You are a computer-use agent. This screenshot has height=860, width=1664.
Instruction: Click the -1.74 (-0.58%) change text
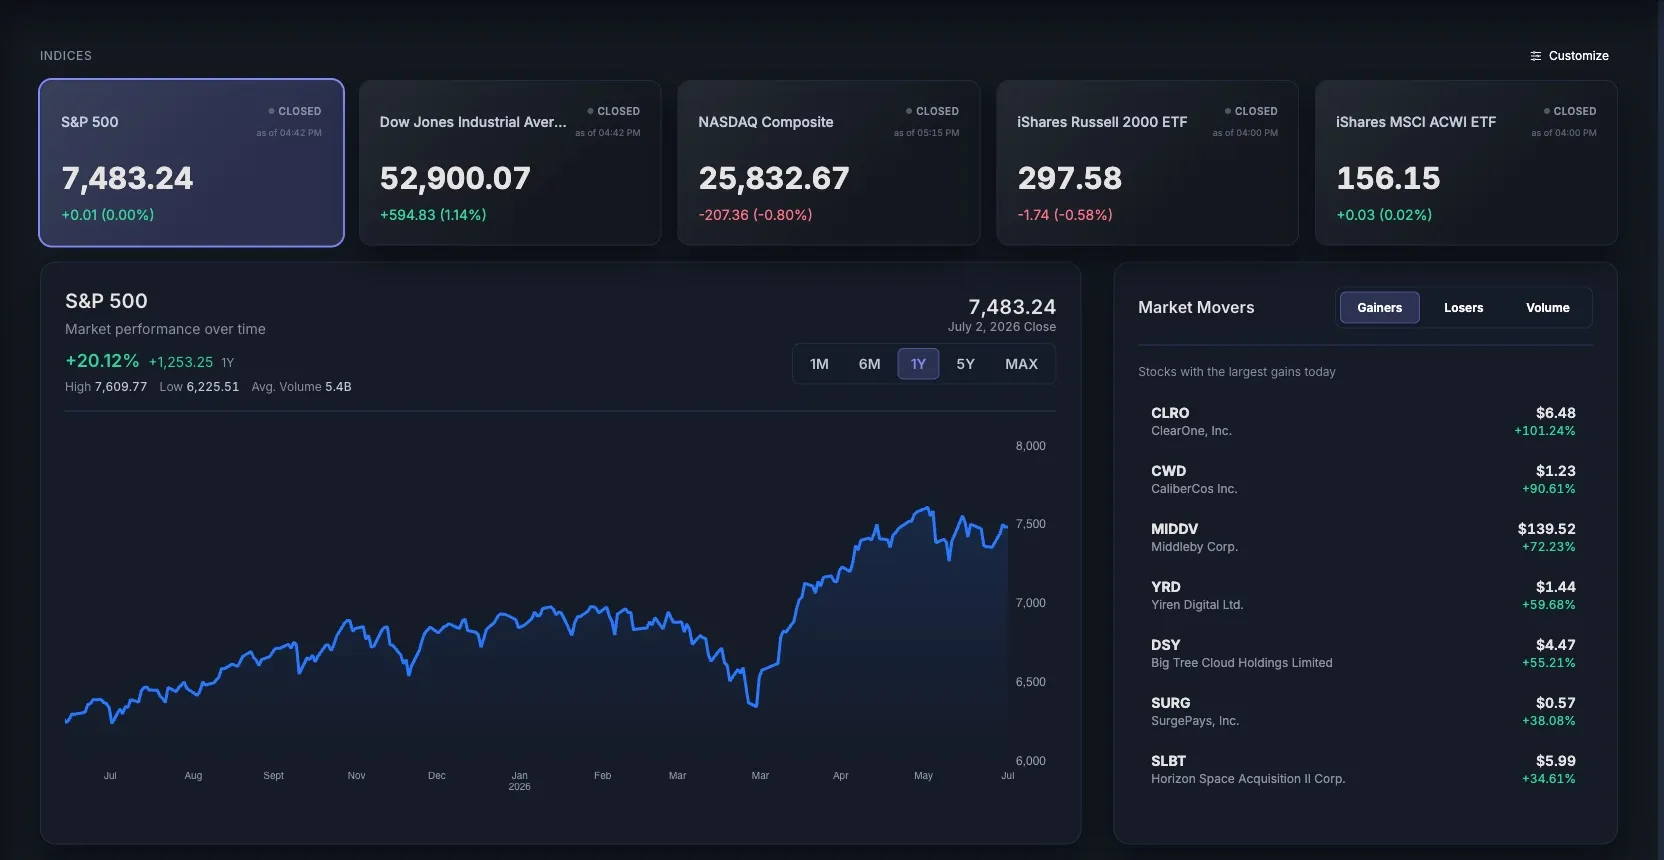(1065, 215)
